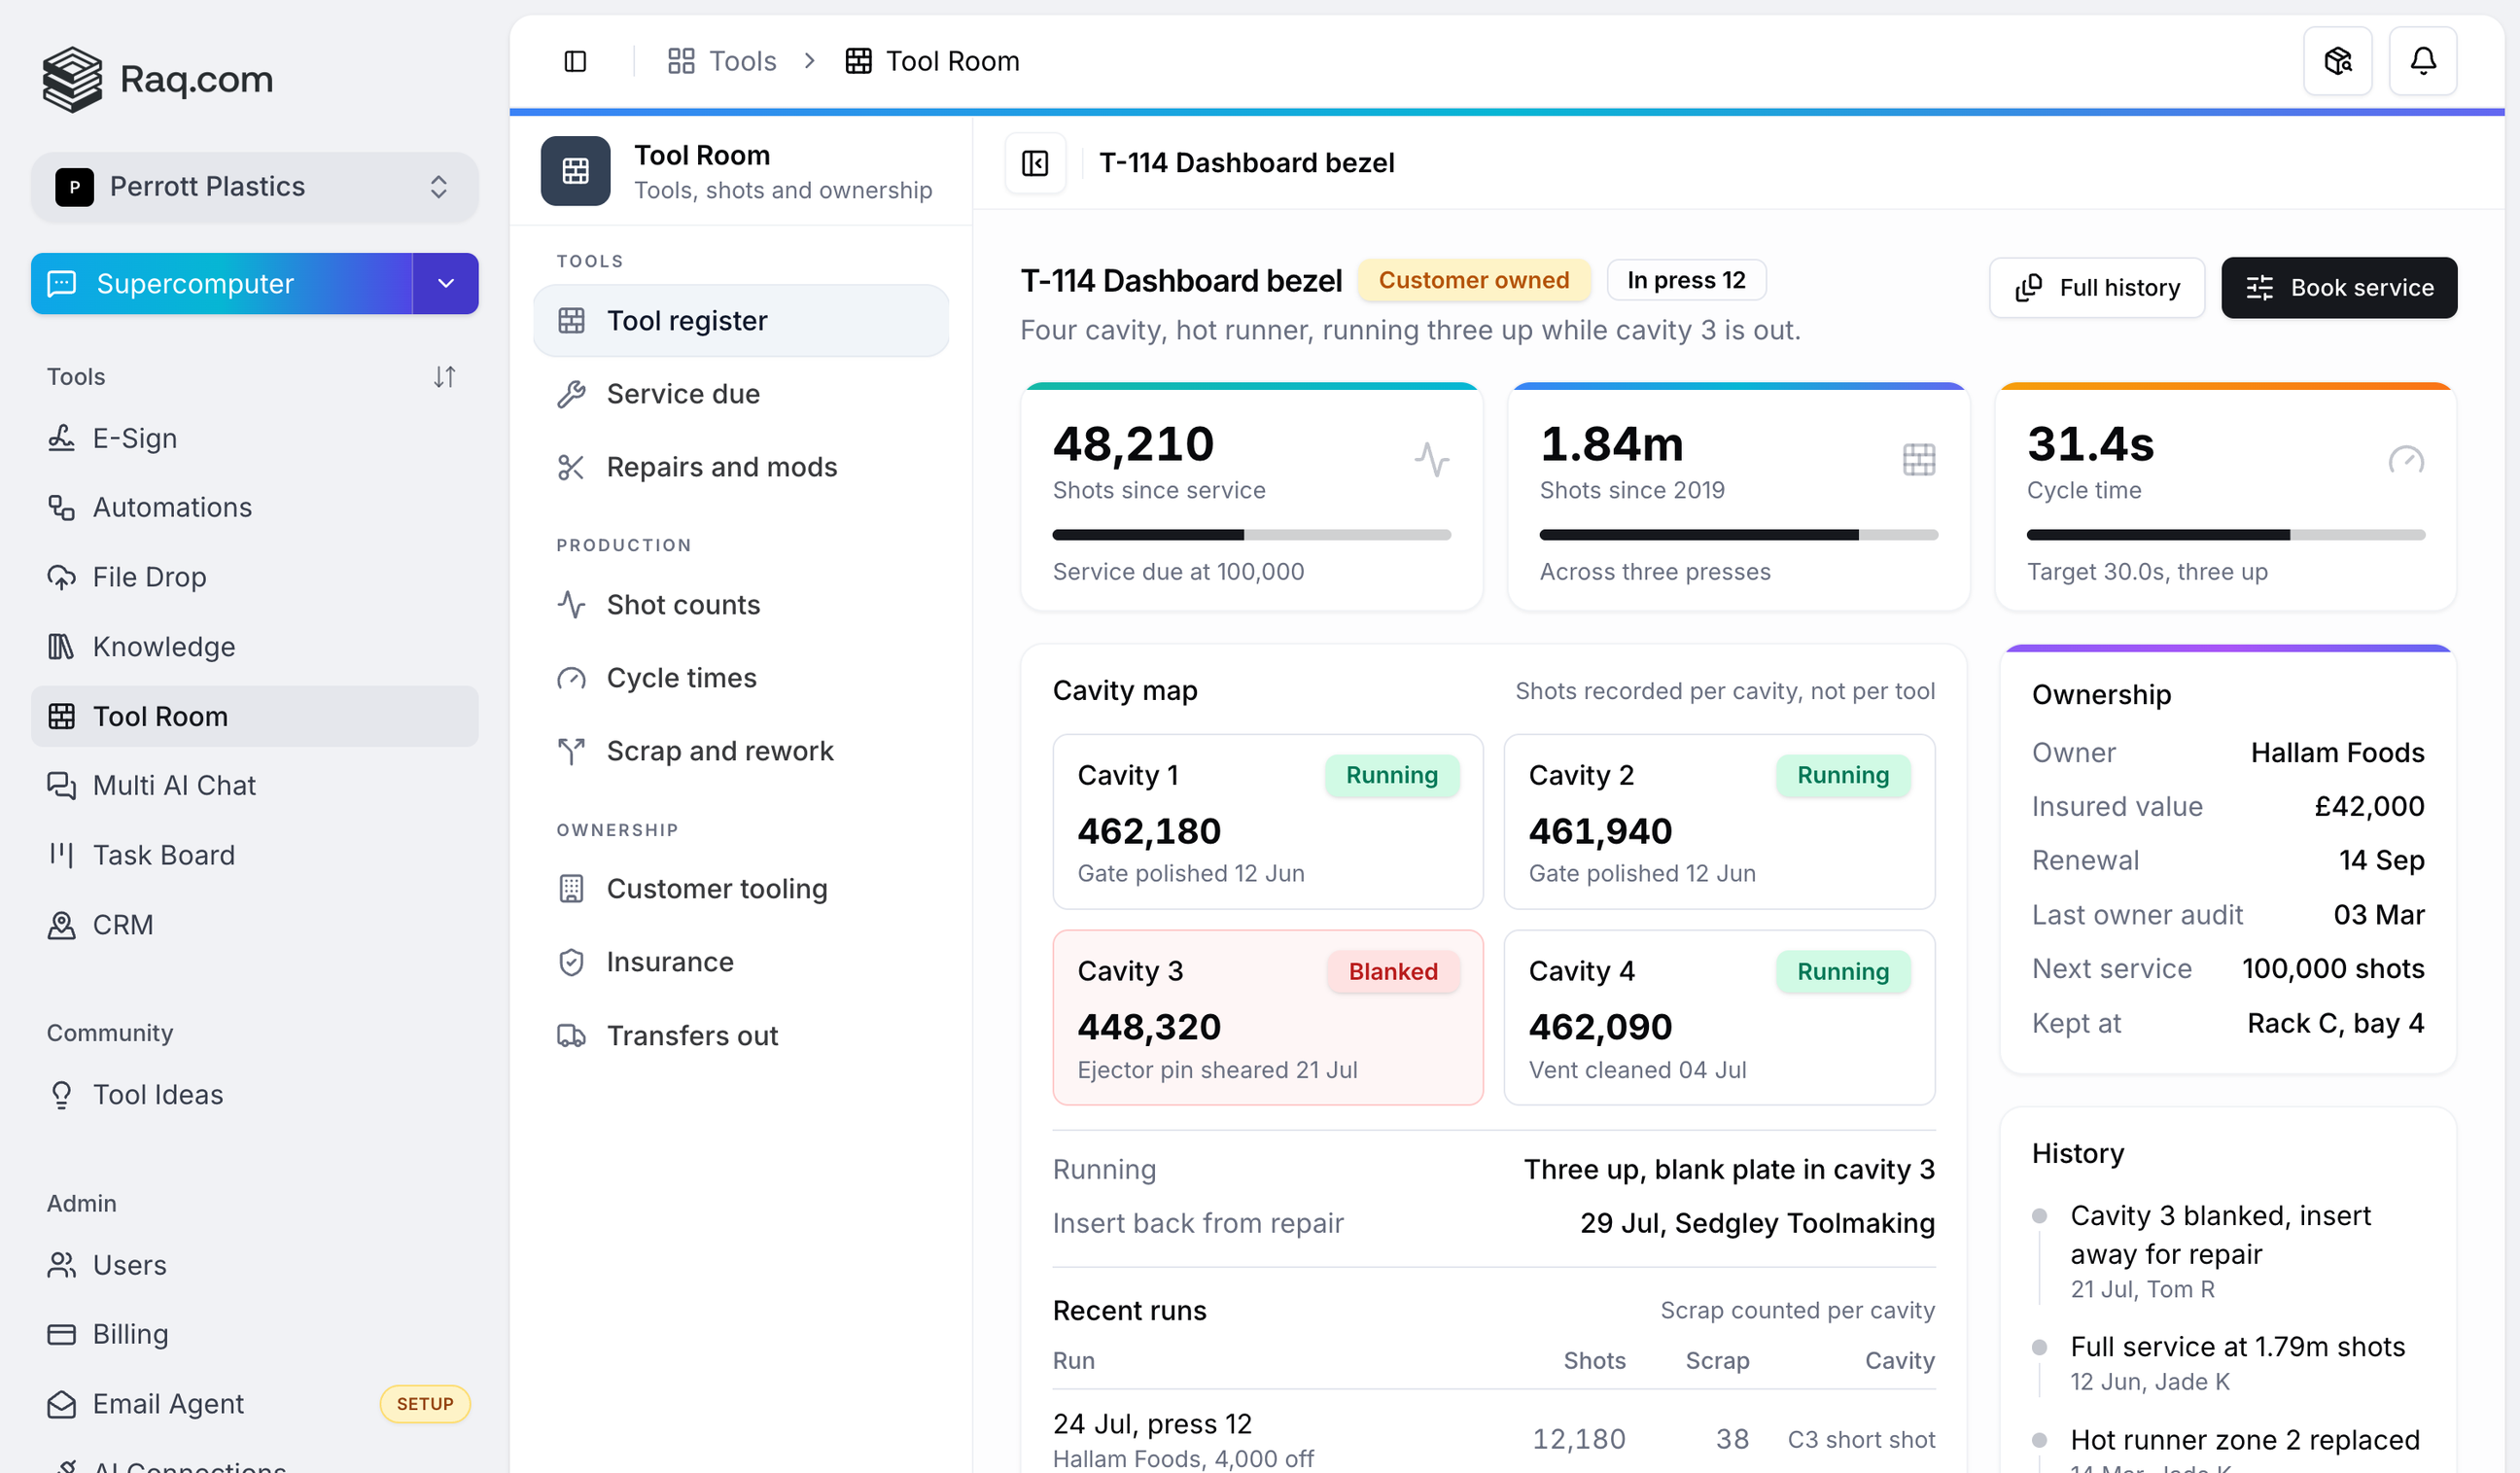Open Service due section
The height and width of the screenshot is (1473, 2520).
click(x=741, y=394)
